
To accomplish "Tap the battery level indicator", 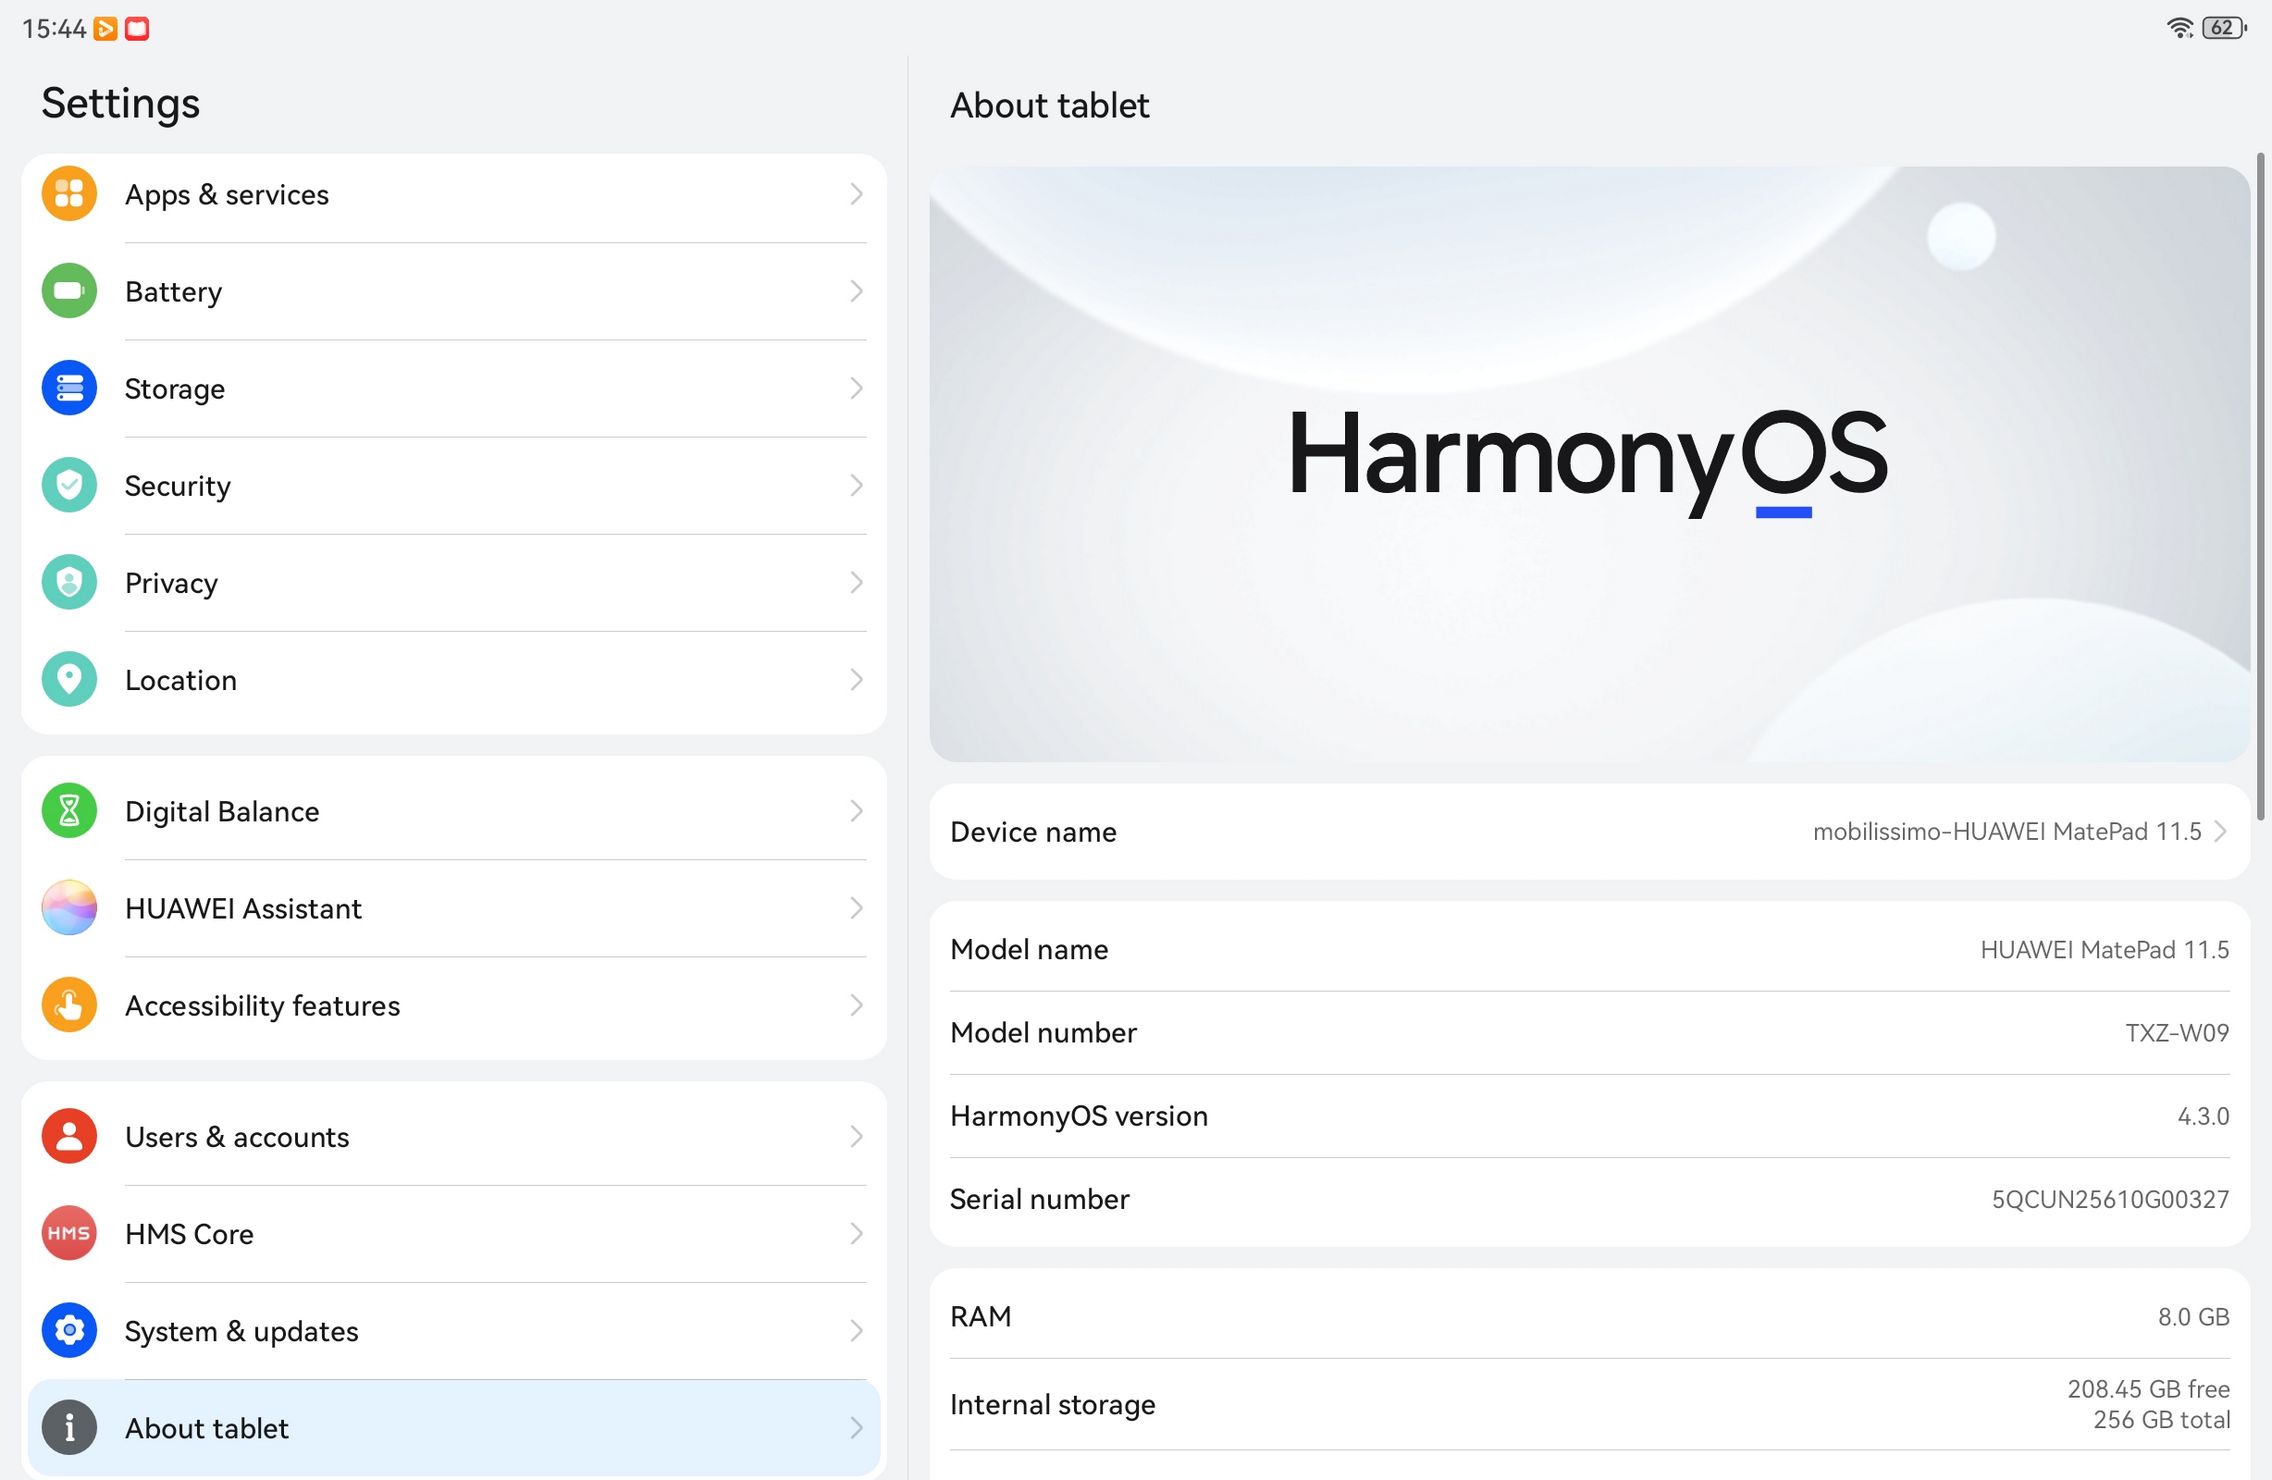I will 2224,28.
